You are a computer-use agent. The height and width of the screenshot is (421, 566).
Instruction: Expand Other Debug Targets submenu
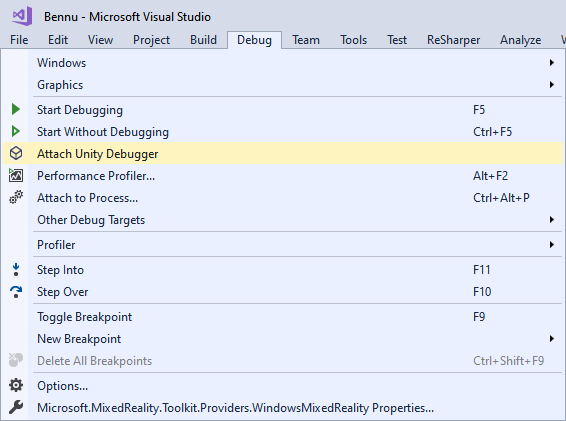pyautogui.click(x=552, y=220)
